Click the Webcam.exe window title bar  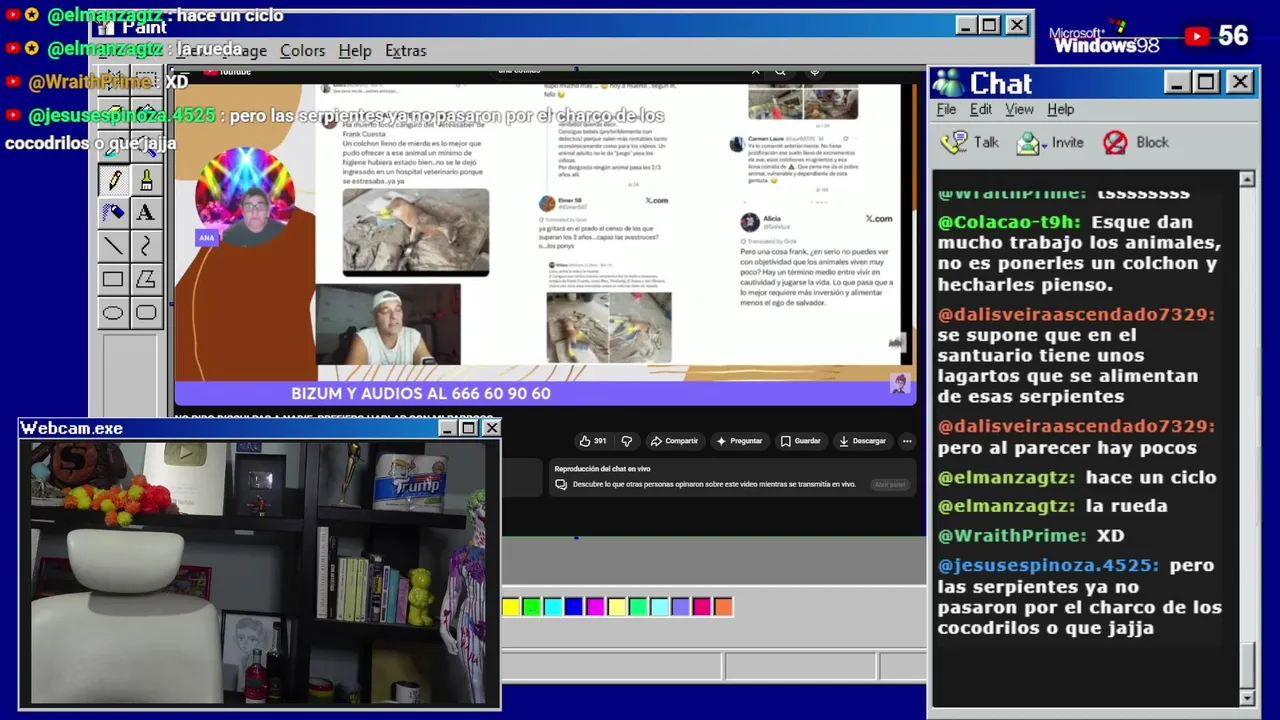click(260, 428)
